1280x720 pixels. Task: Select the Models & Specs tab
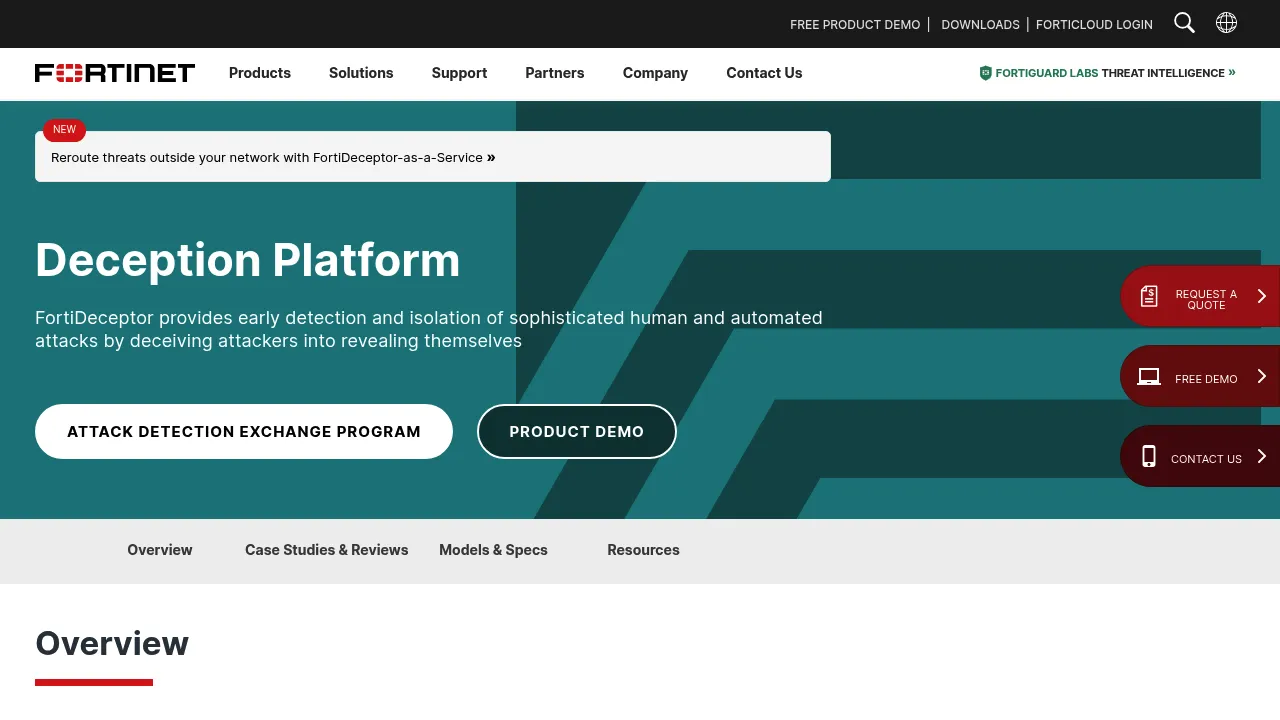pyautogui.click(x=493, y=550)
